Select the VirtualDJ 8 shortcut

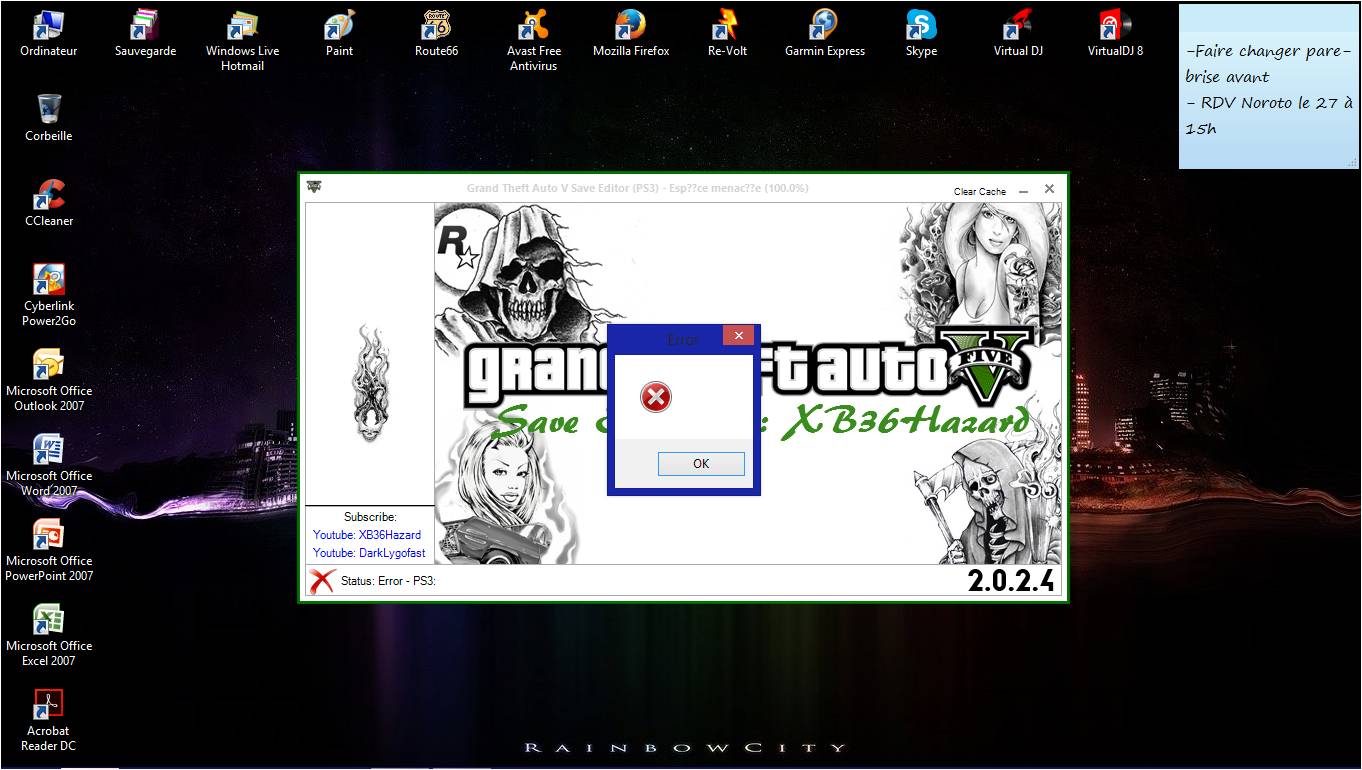coord(1115,33)
